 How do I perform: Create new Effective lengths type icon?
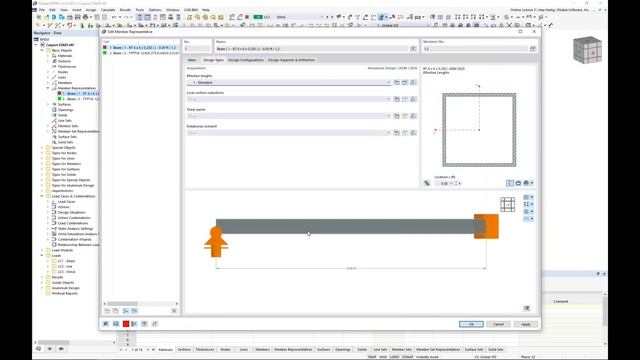pos(396,82)
